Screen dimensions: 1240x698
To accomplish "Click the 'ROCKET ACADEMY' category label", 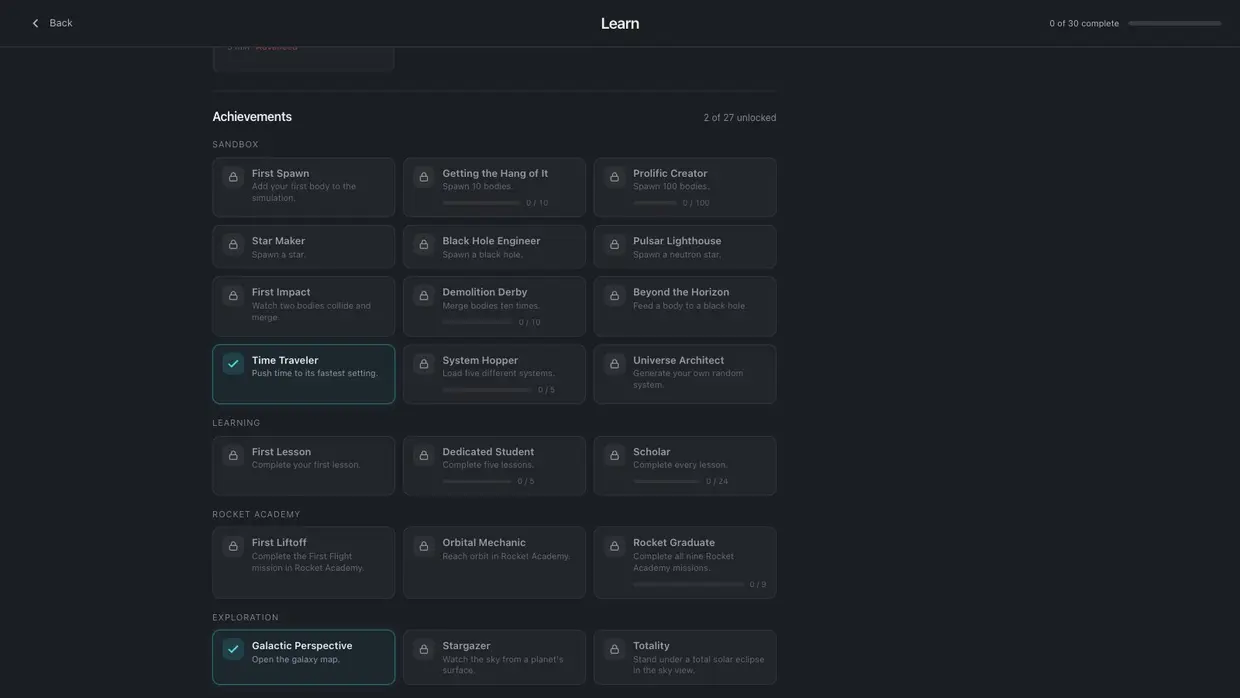I will 256,515.
